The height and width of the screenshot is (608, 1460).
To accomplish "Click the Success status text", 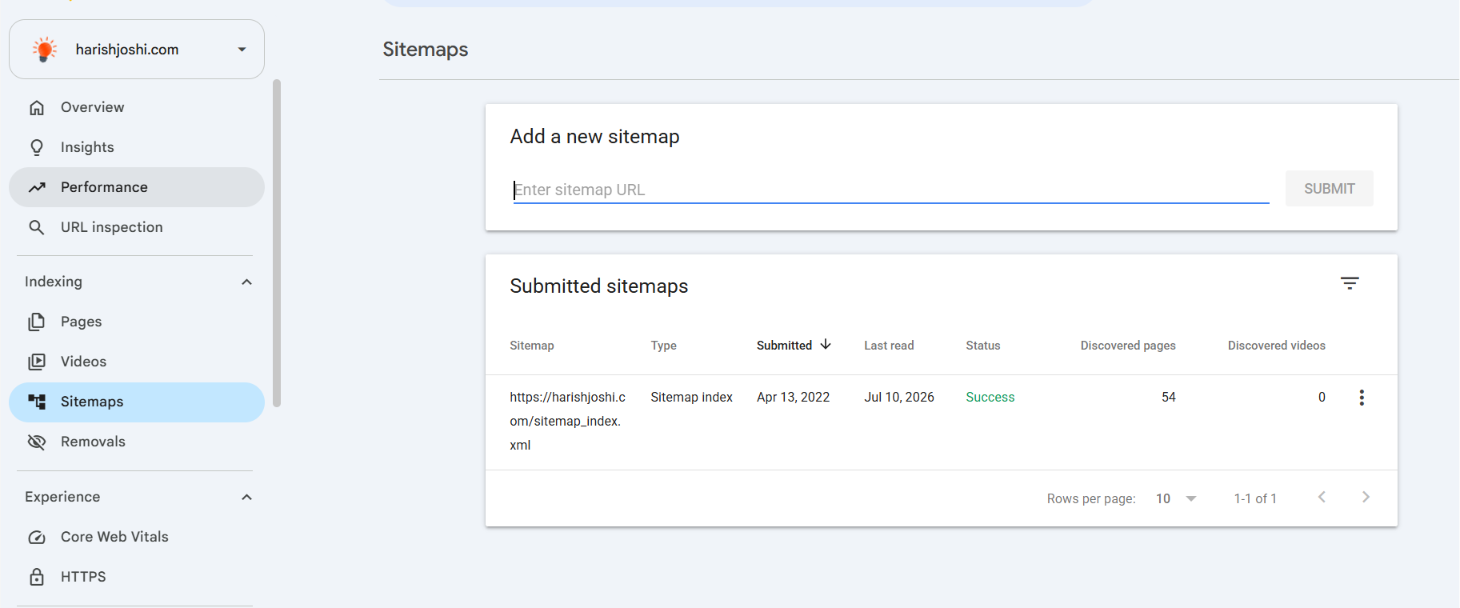I will [x=990, y=397].
